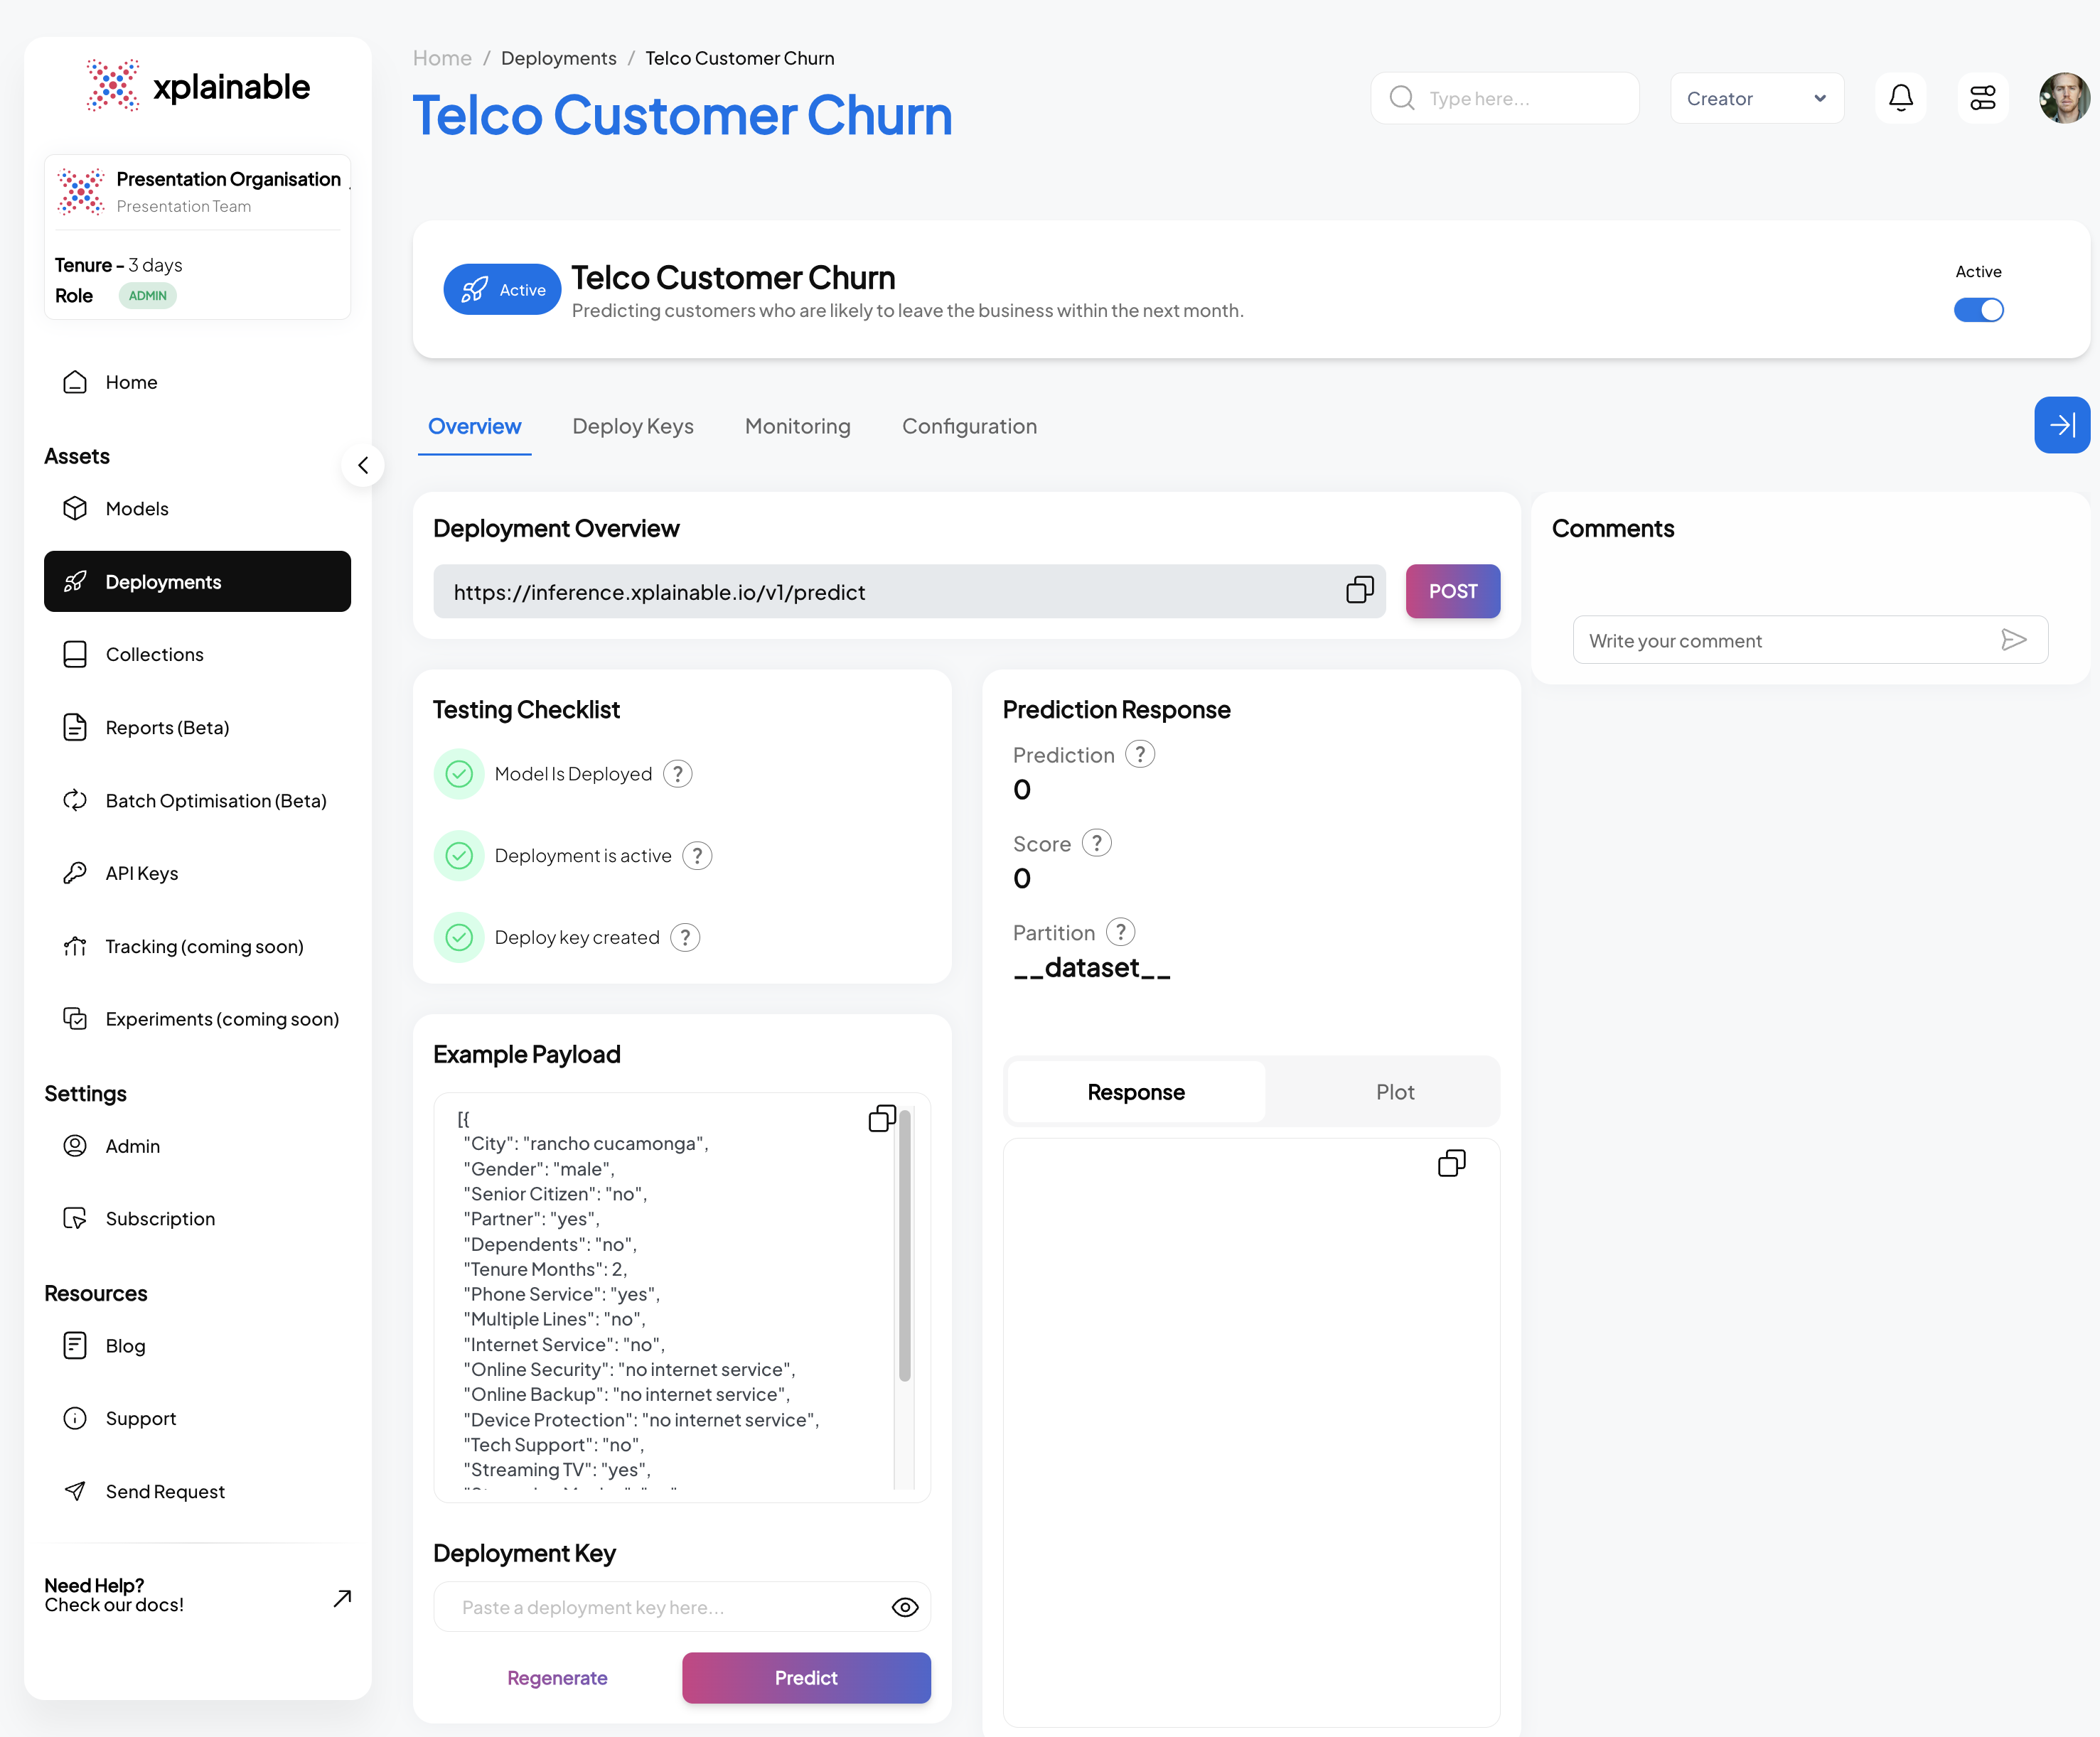Copy the inference URL with copy icon
The image size is (2100, 1737).
tap(1359, 590)
